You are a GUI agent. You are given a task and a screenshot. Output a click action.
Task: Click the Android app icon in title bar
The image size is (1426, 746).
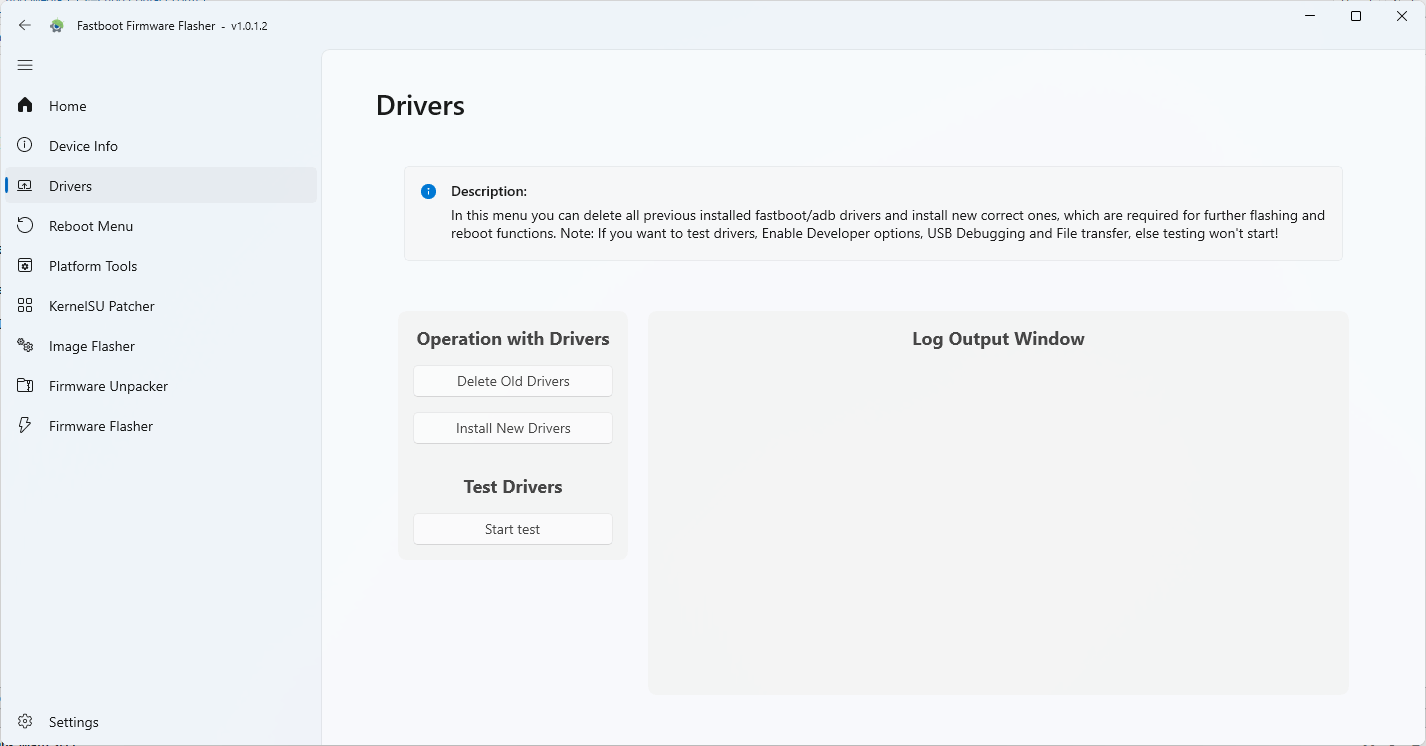point(57,25)
